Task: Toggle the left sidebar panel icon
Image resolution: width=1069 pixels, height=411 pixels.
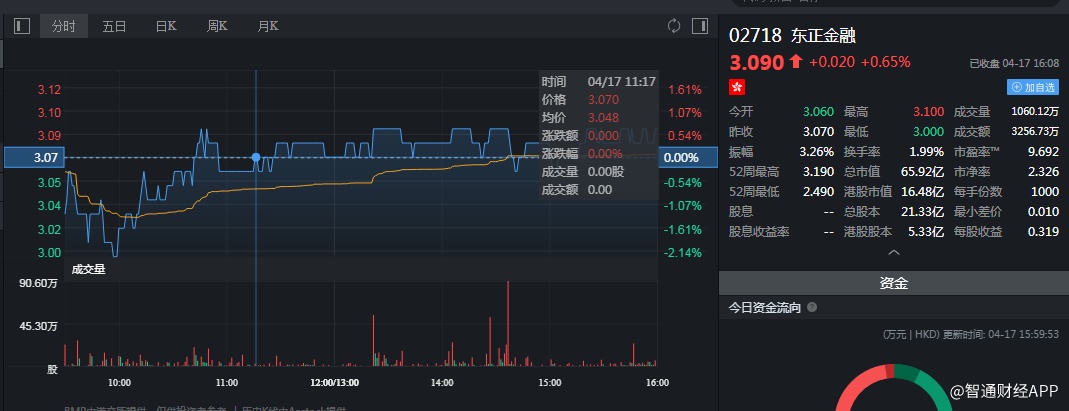Action: coord(22,26)
